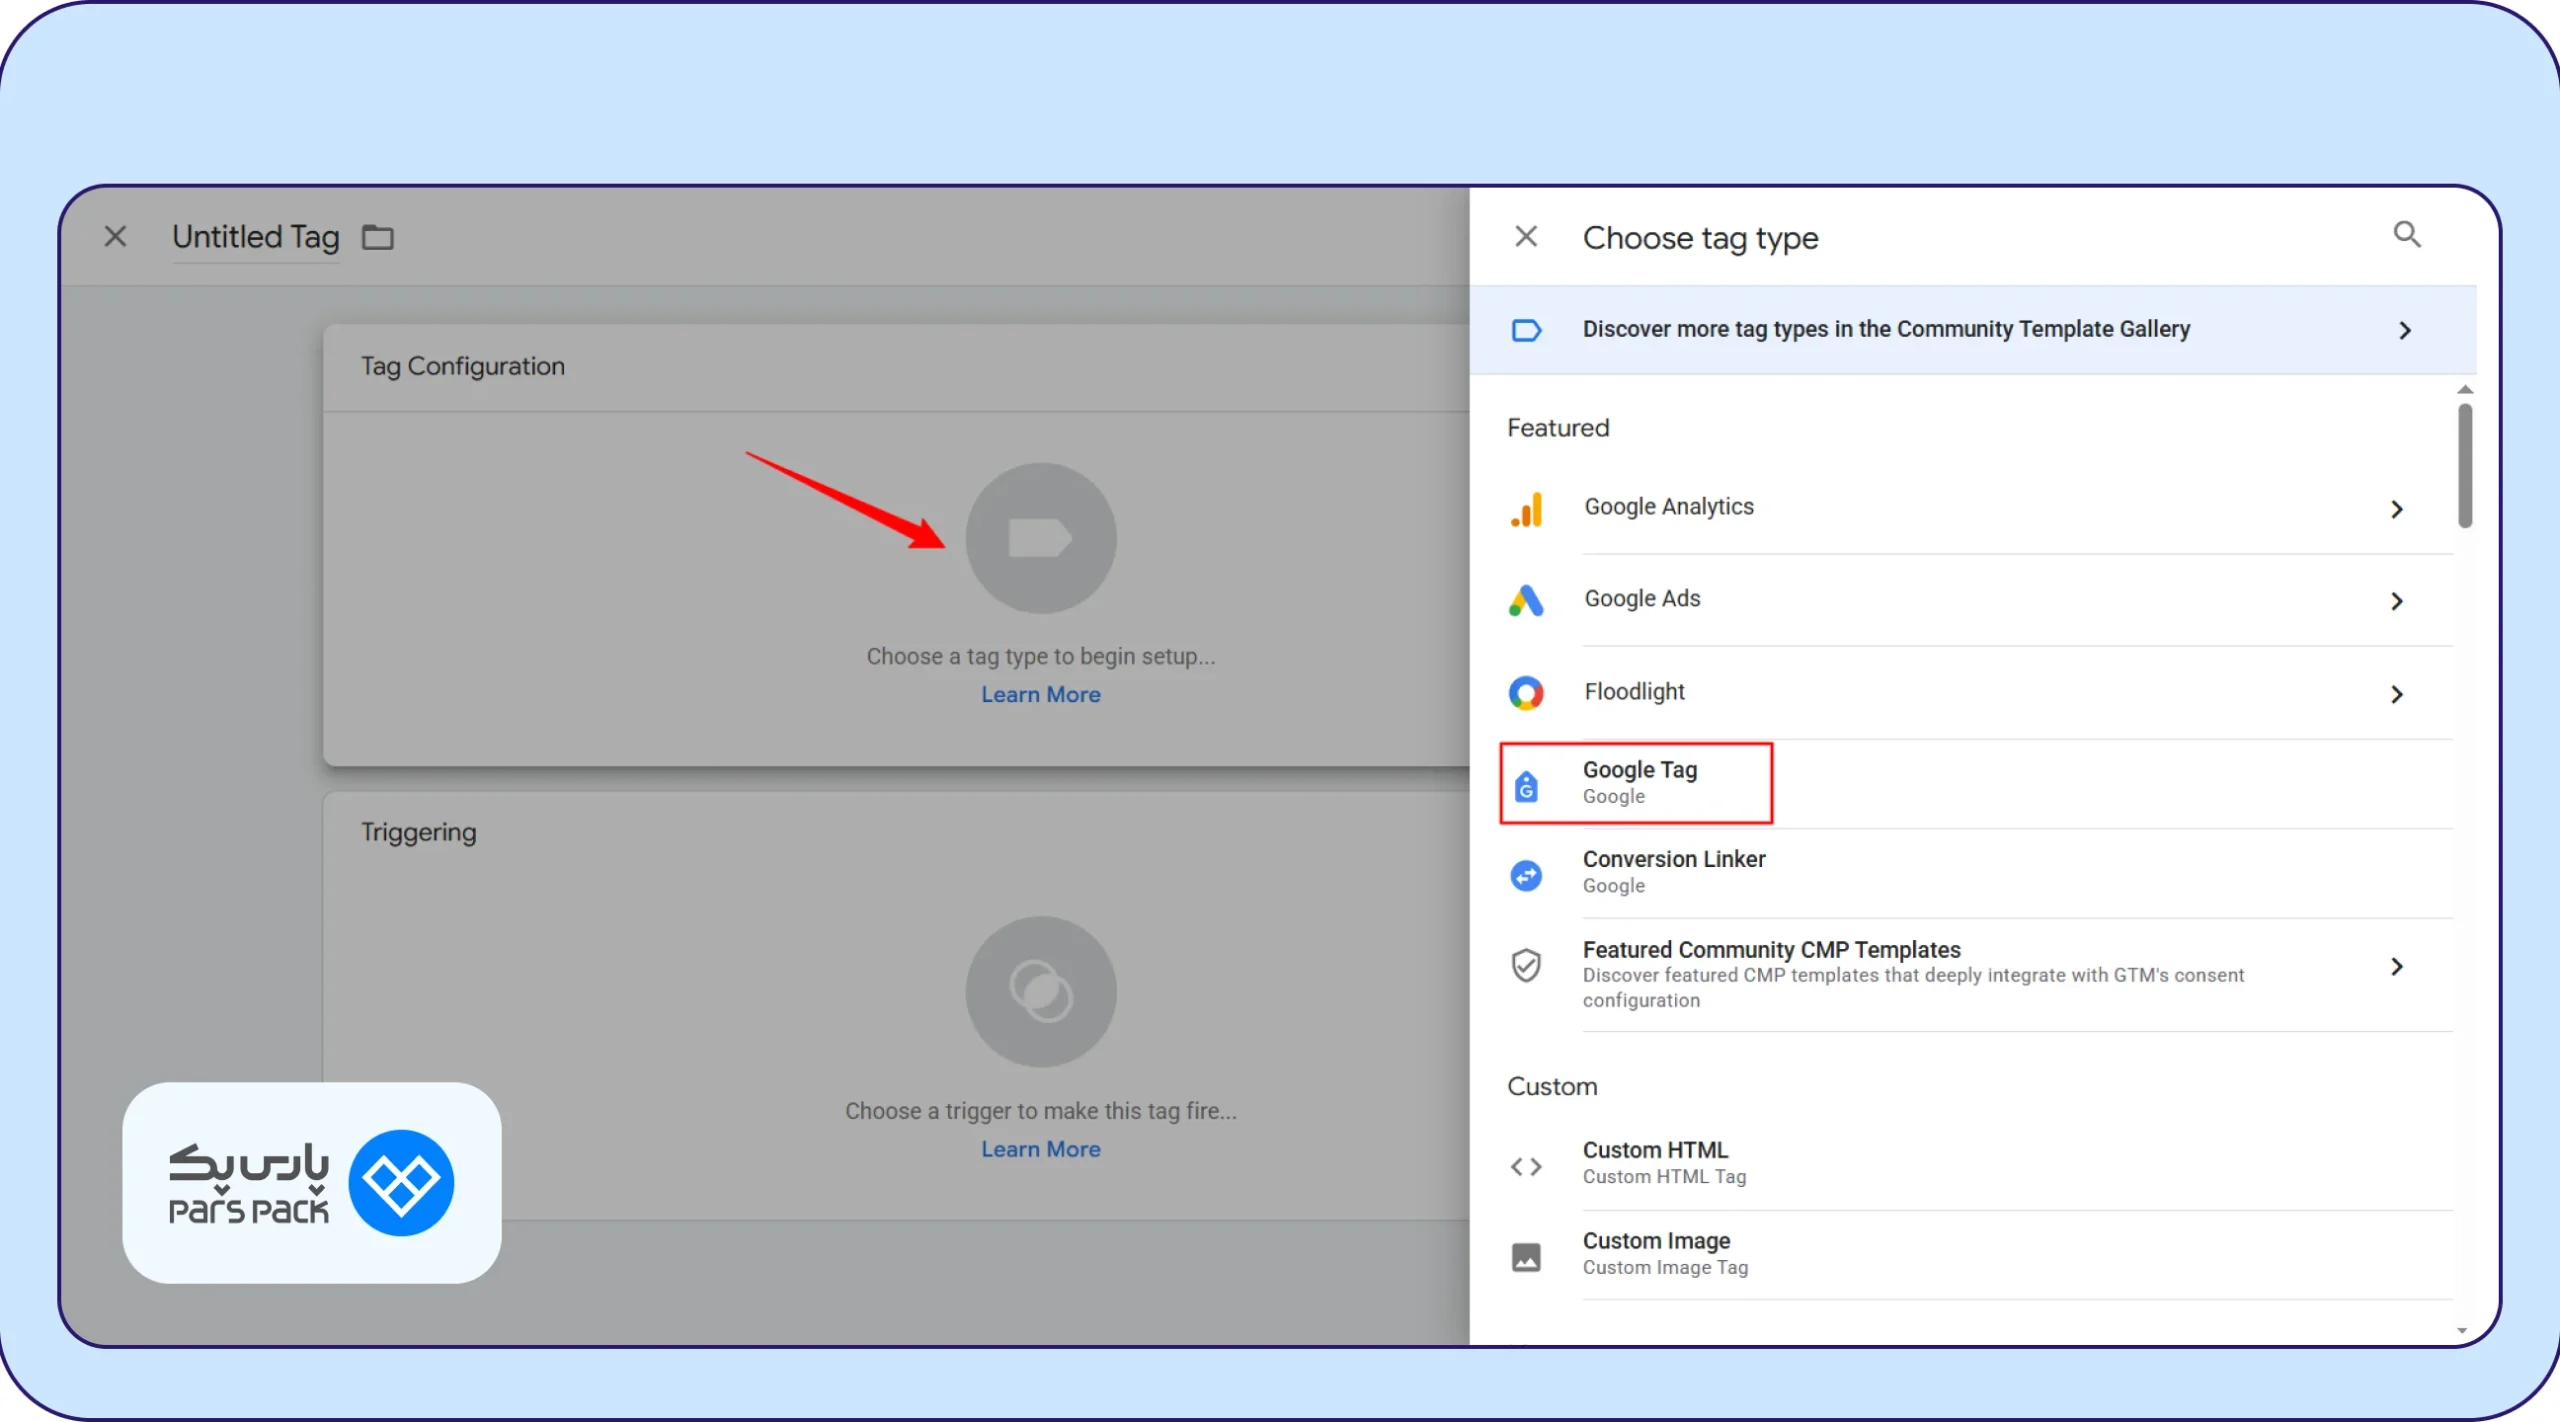Open Learn More under Triggering
This screenshot has height=1422, width=2560.
pyautogui.click(x=1040, y=1149)
